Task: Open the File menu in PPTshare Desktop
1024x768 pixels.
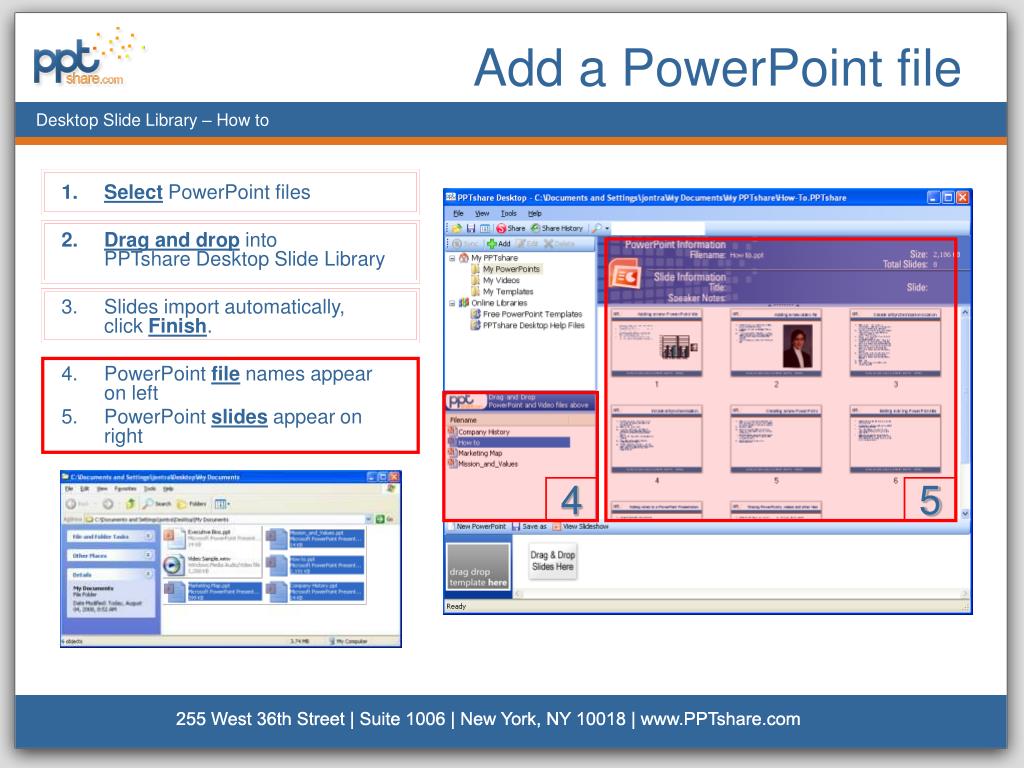Action: point(458,214)
